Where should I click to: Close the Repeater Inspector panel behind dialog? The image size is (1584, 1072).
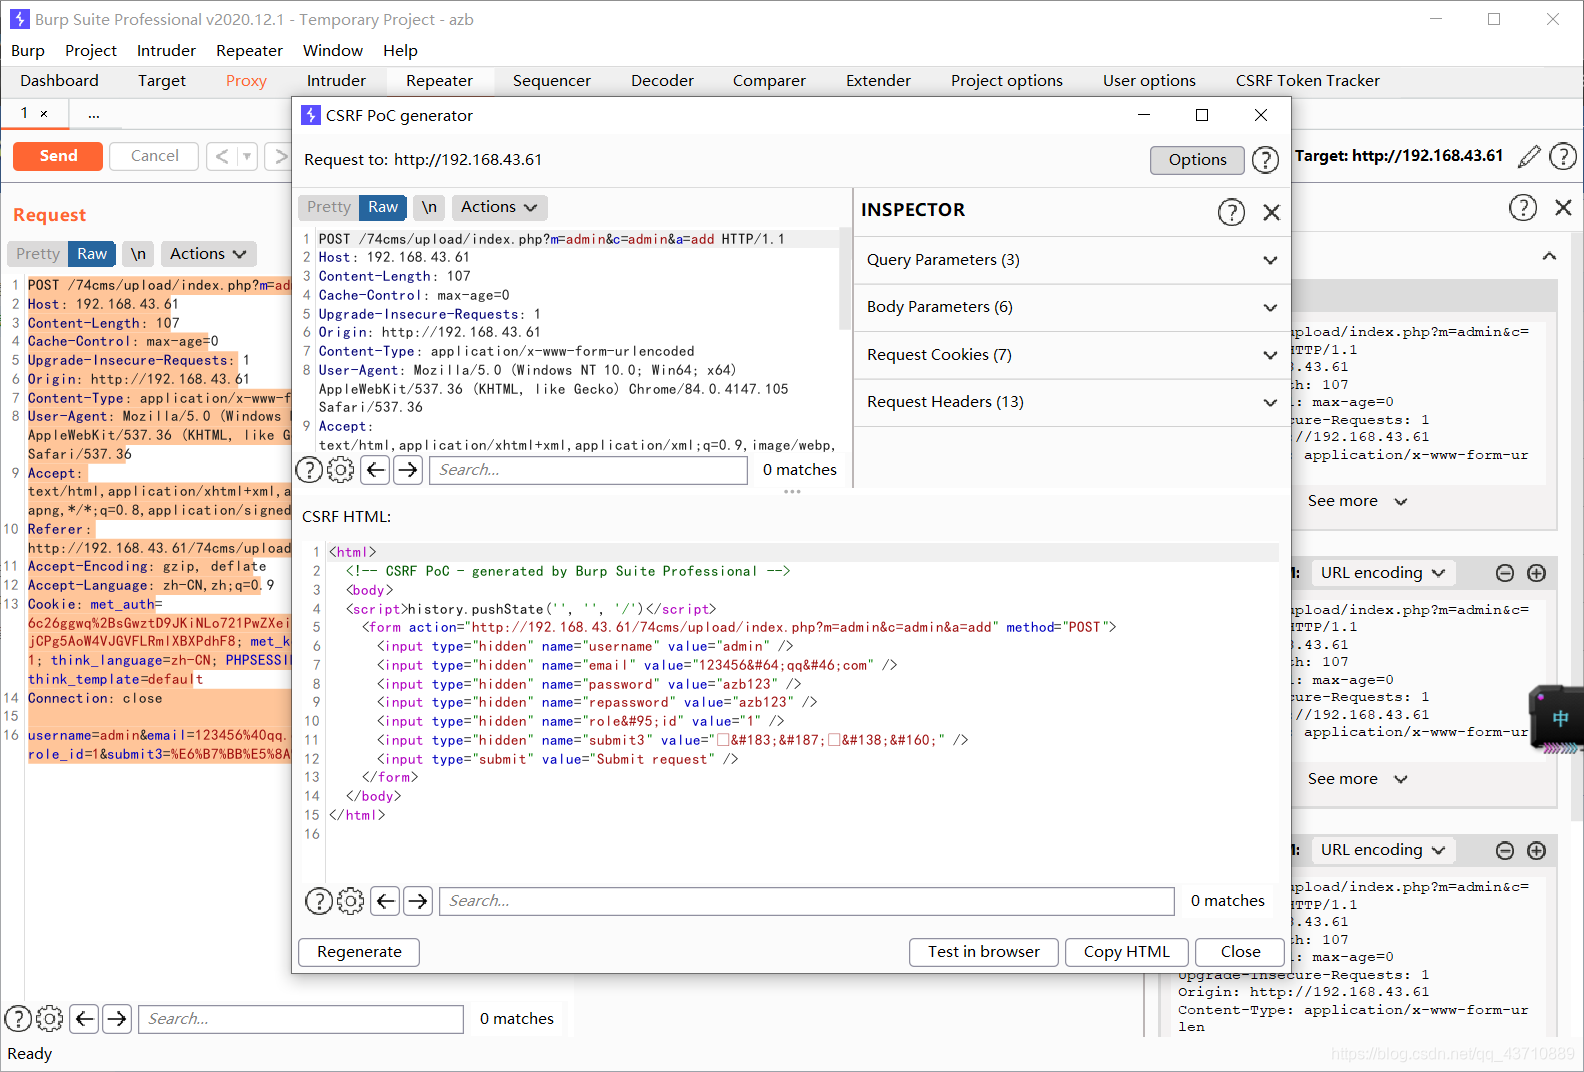1563,207
